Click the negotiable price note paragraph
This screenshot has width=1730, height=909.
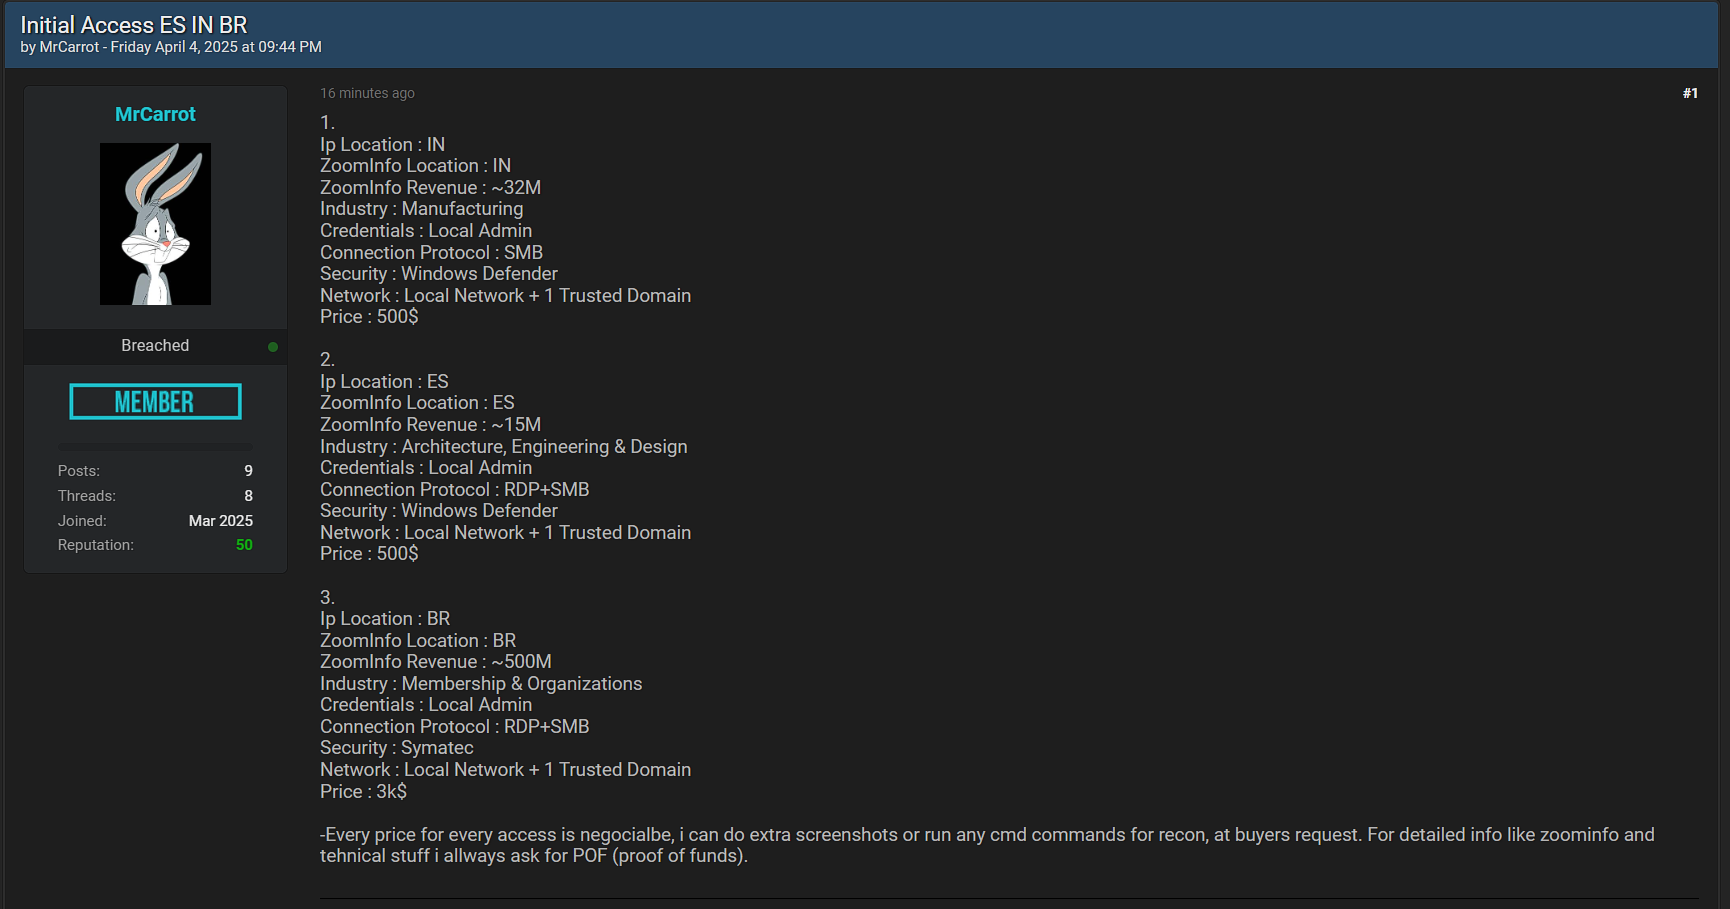pos(987,845)
